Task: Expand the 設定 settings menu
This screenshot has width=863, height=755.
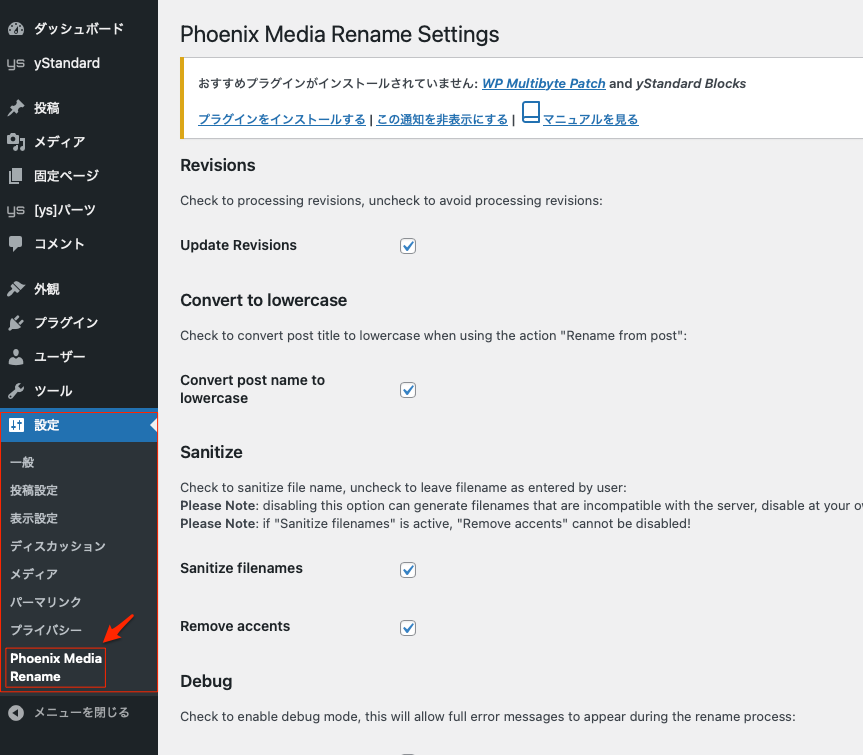Action: [x=47, y=425]
